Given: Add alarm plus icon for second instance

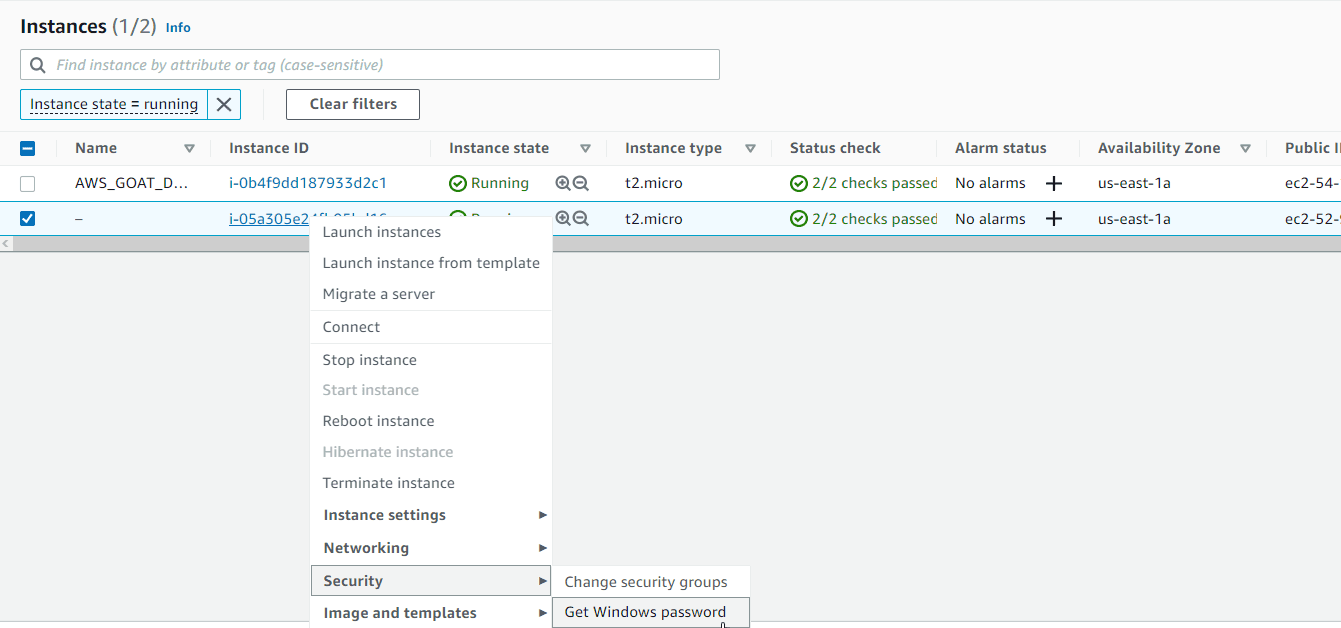Looking at the screenshot, I should pos(1053,219).
